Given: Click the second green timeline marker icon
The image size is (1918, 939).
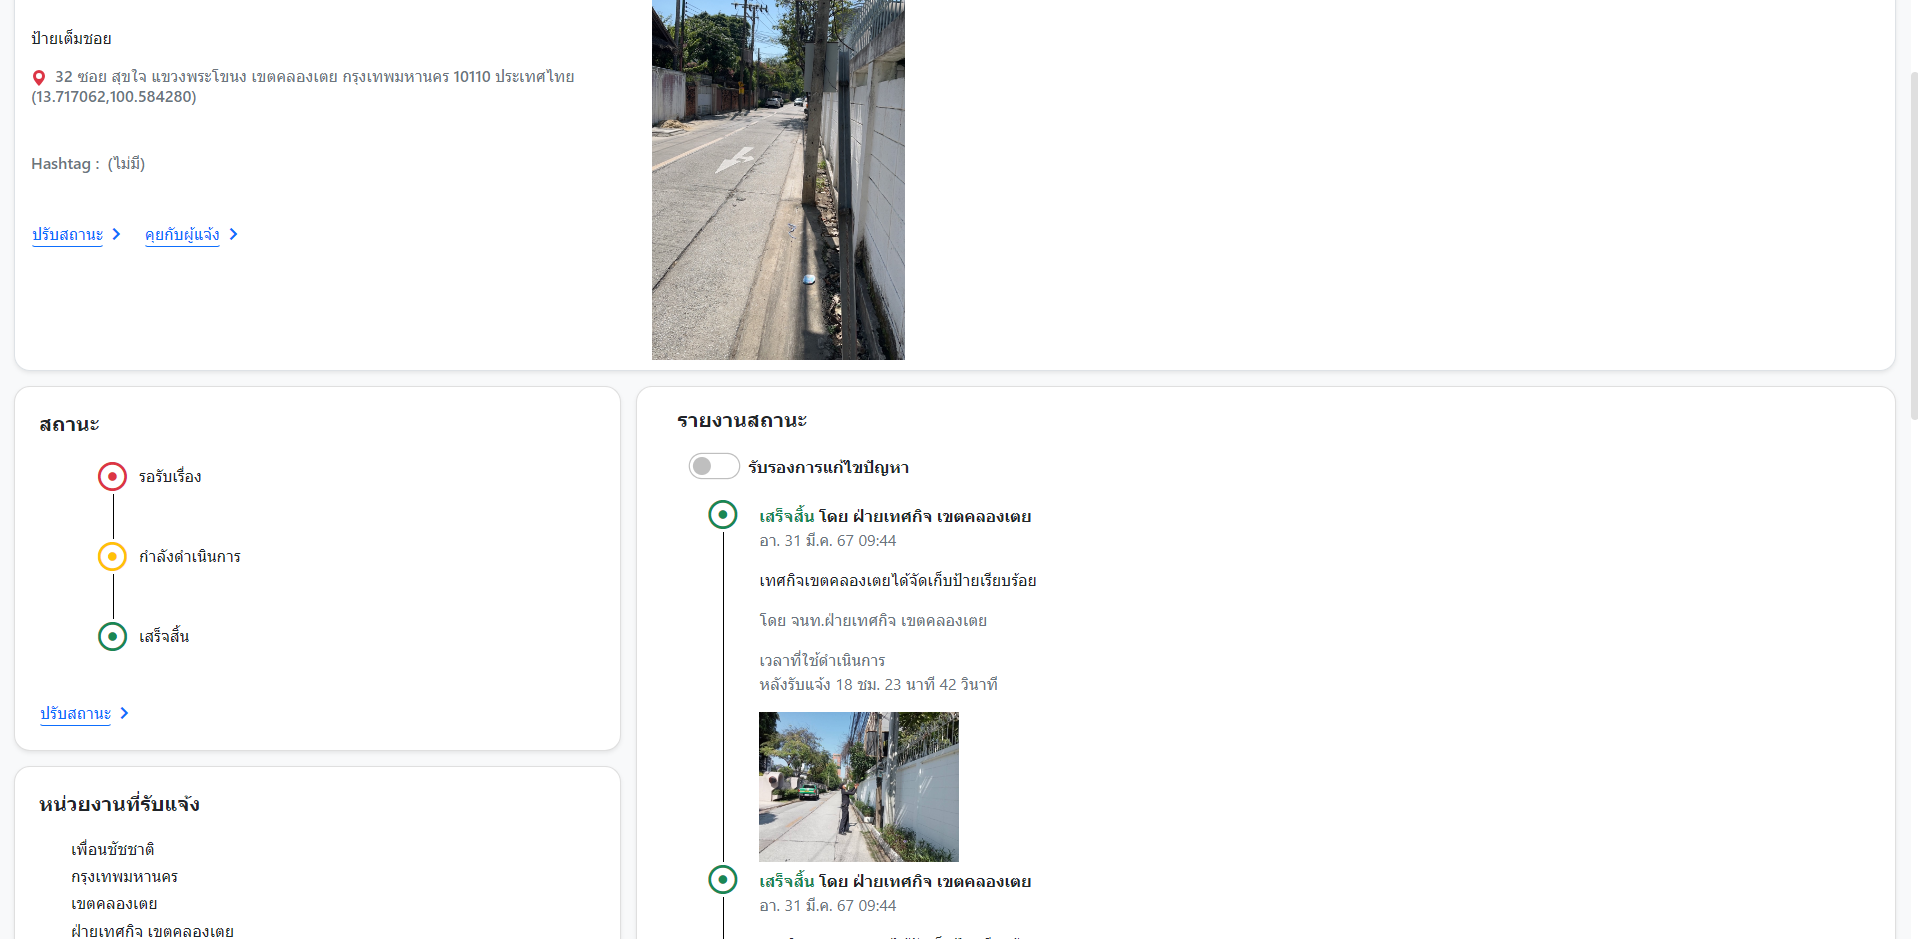Looking at the screenshot, I should point(722,880).
